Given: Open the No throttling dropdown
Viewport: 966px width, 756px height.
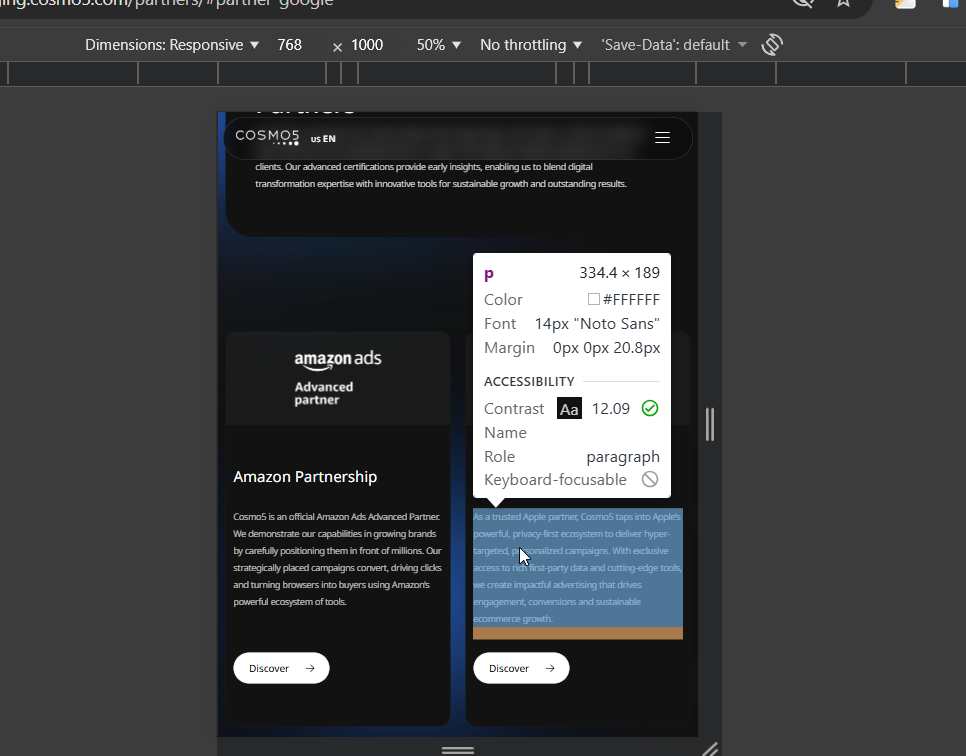Looking at the screenshot, I should point(531,45).
